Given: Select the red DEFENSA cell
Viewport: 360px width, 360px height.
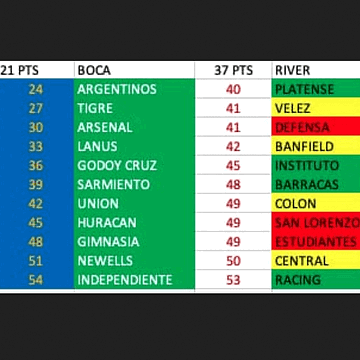Looking at the screenshot, I should (316, 127).
